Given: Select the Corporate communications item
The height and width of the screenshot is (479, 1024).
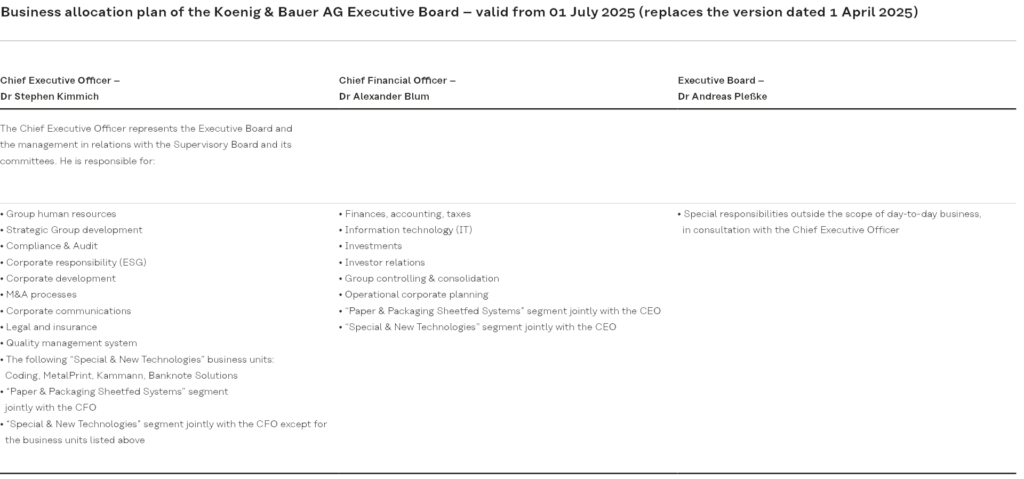Looking at the screenshot, I should click(69, 311).
